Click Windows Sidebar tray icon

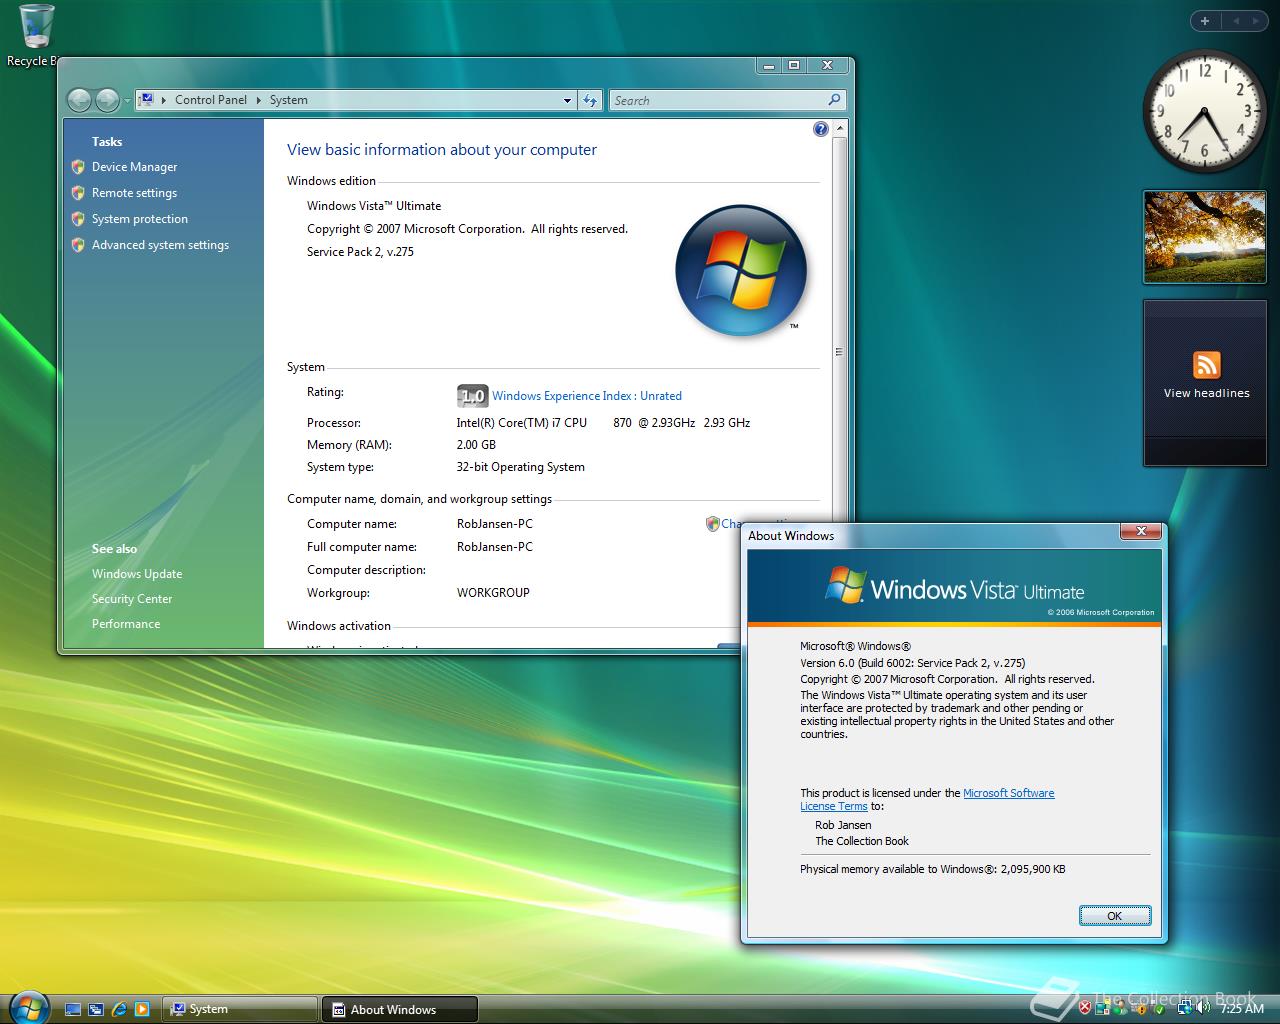[1102, 1008]
